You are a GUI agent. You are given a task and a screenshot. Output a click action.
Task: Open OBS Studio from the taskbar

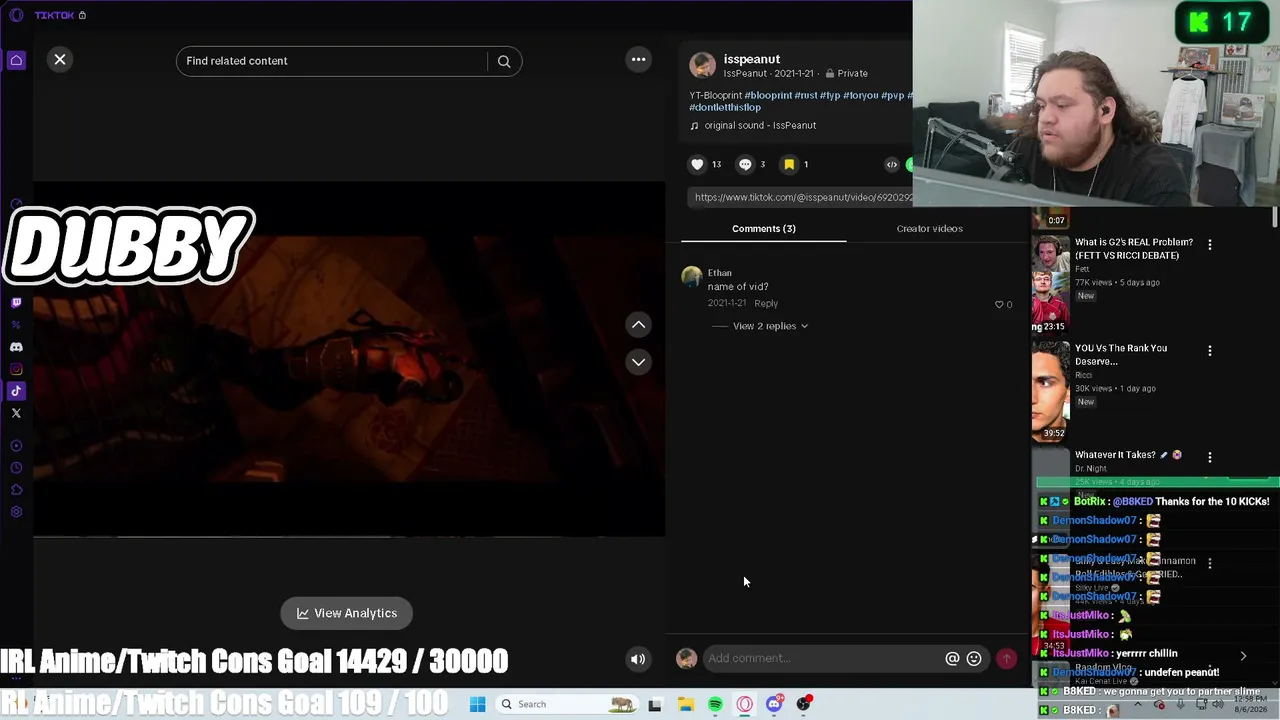(803, 704)
